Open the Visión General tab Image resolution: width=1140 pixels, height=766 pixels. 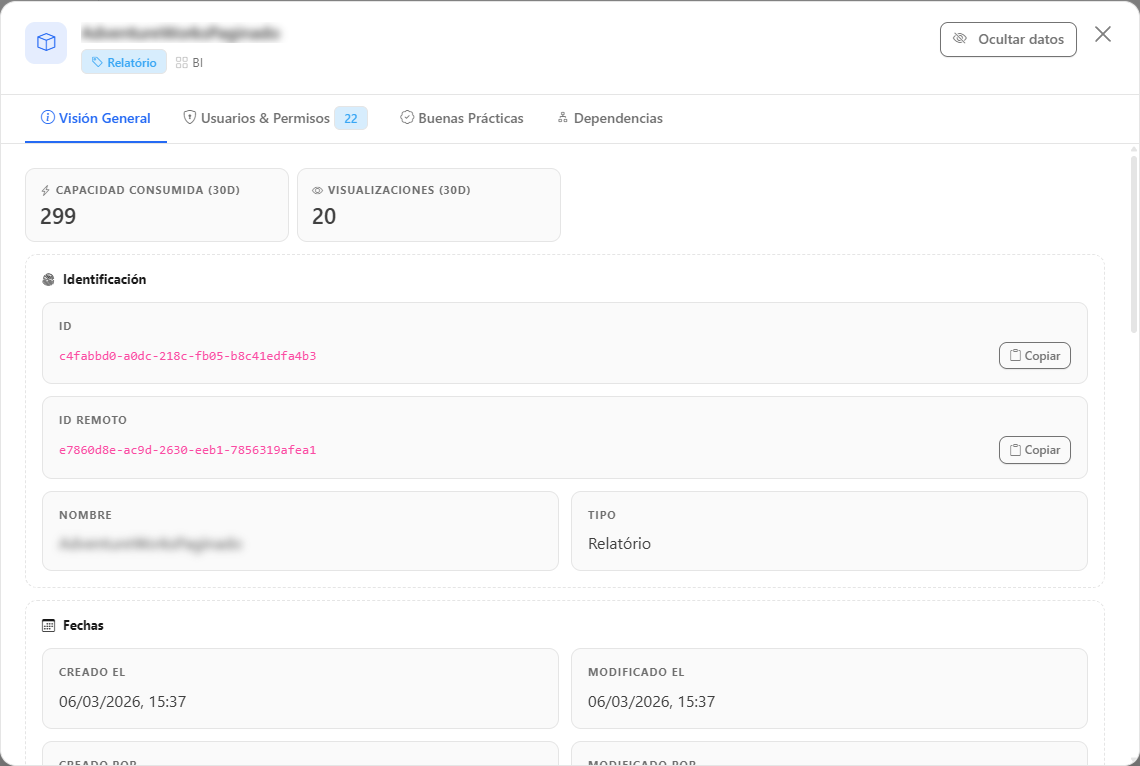[x=96, y=118]
